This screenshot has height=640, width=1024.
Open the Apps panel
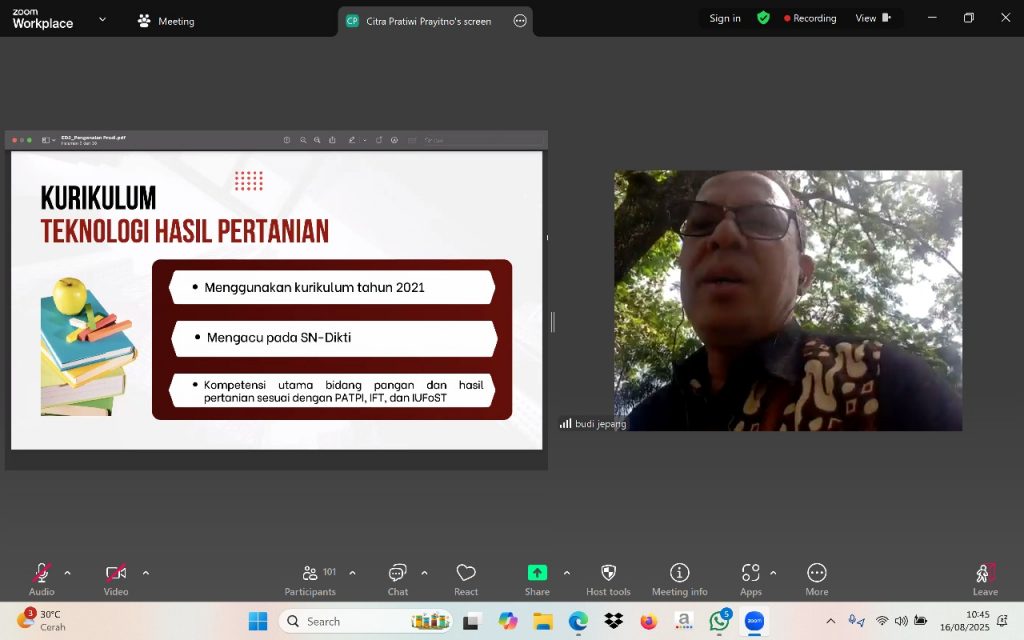click(x=750, y=579)
